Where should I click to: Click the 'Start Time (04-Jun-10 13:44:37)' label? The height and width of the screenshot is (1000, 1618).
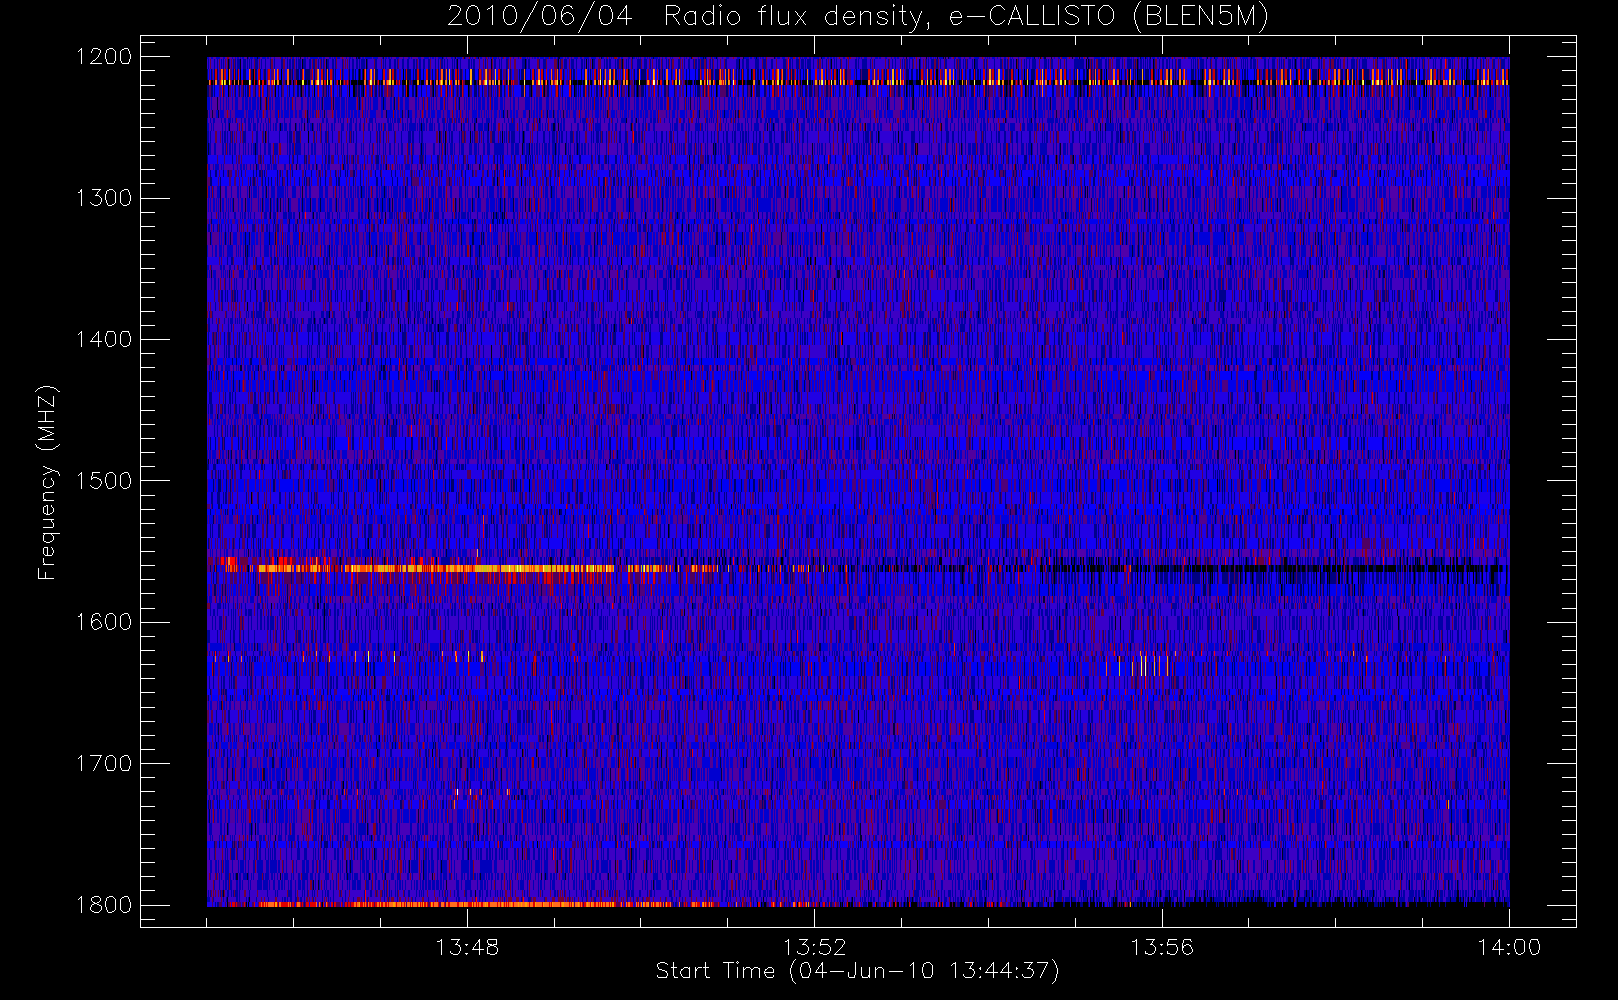point(857,971)
